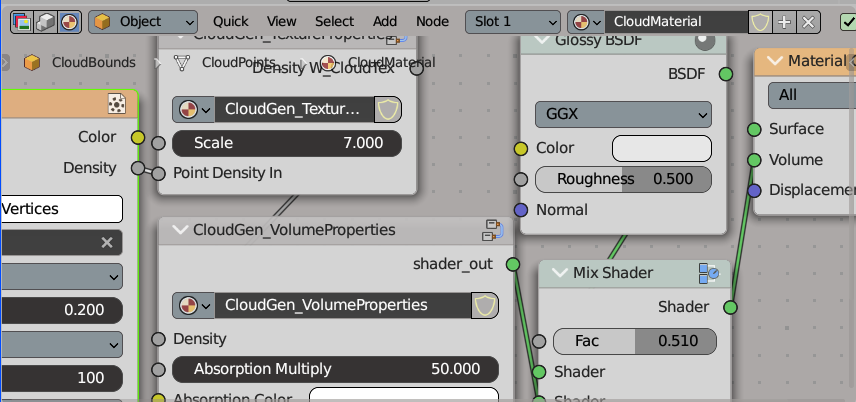856x402 pixels.
Task: Open the View menu
Action: coord(282,21)
